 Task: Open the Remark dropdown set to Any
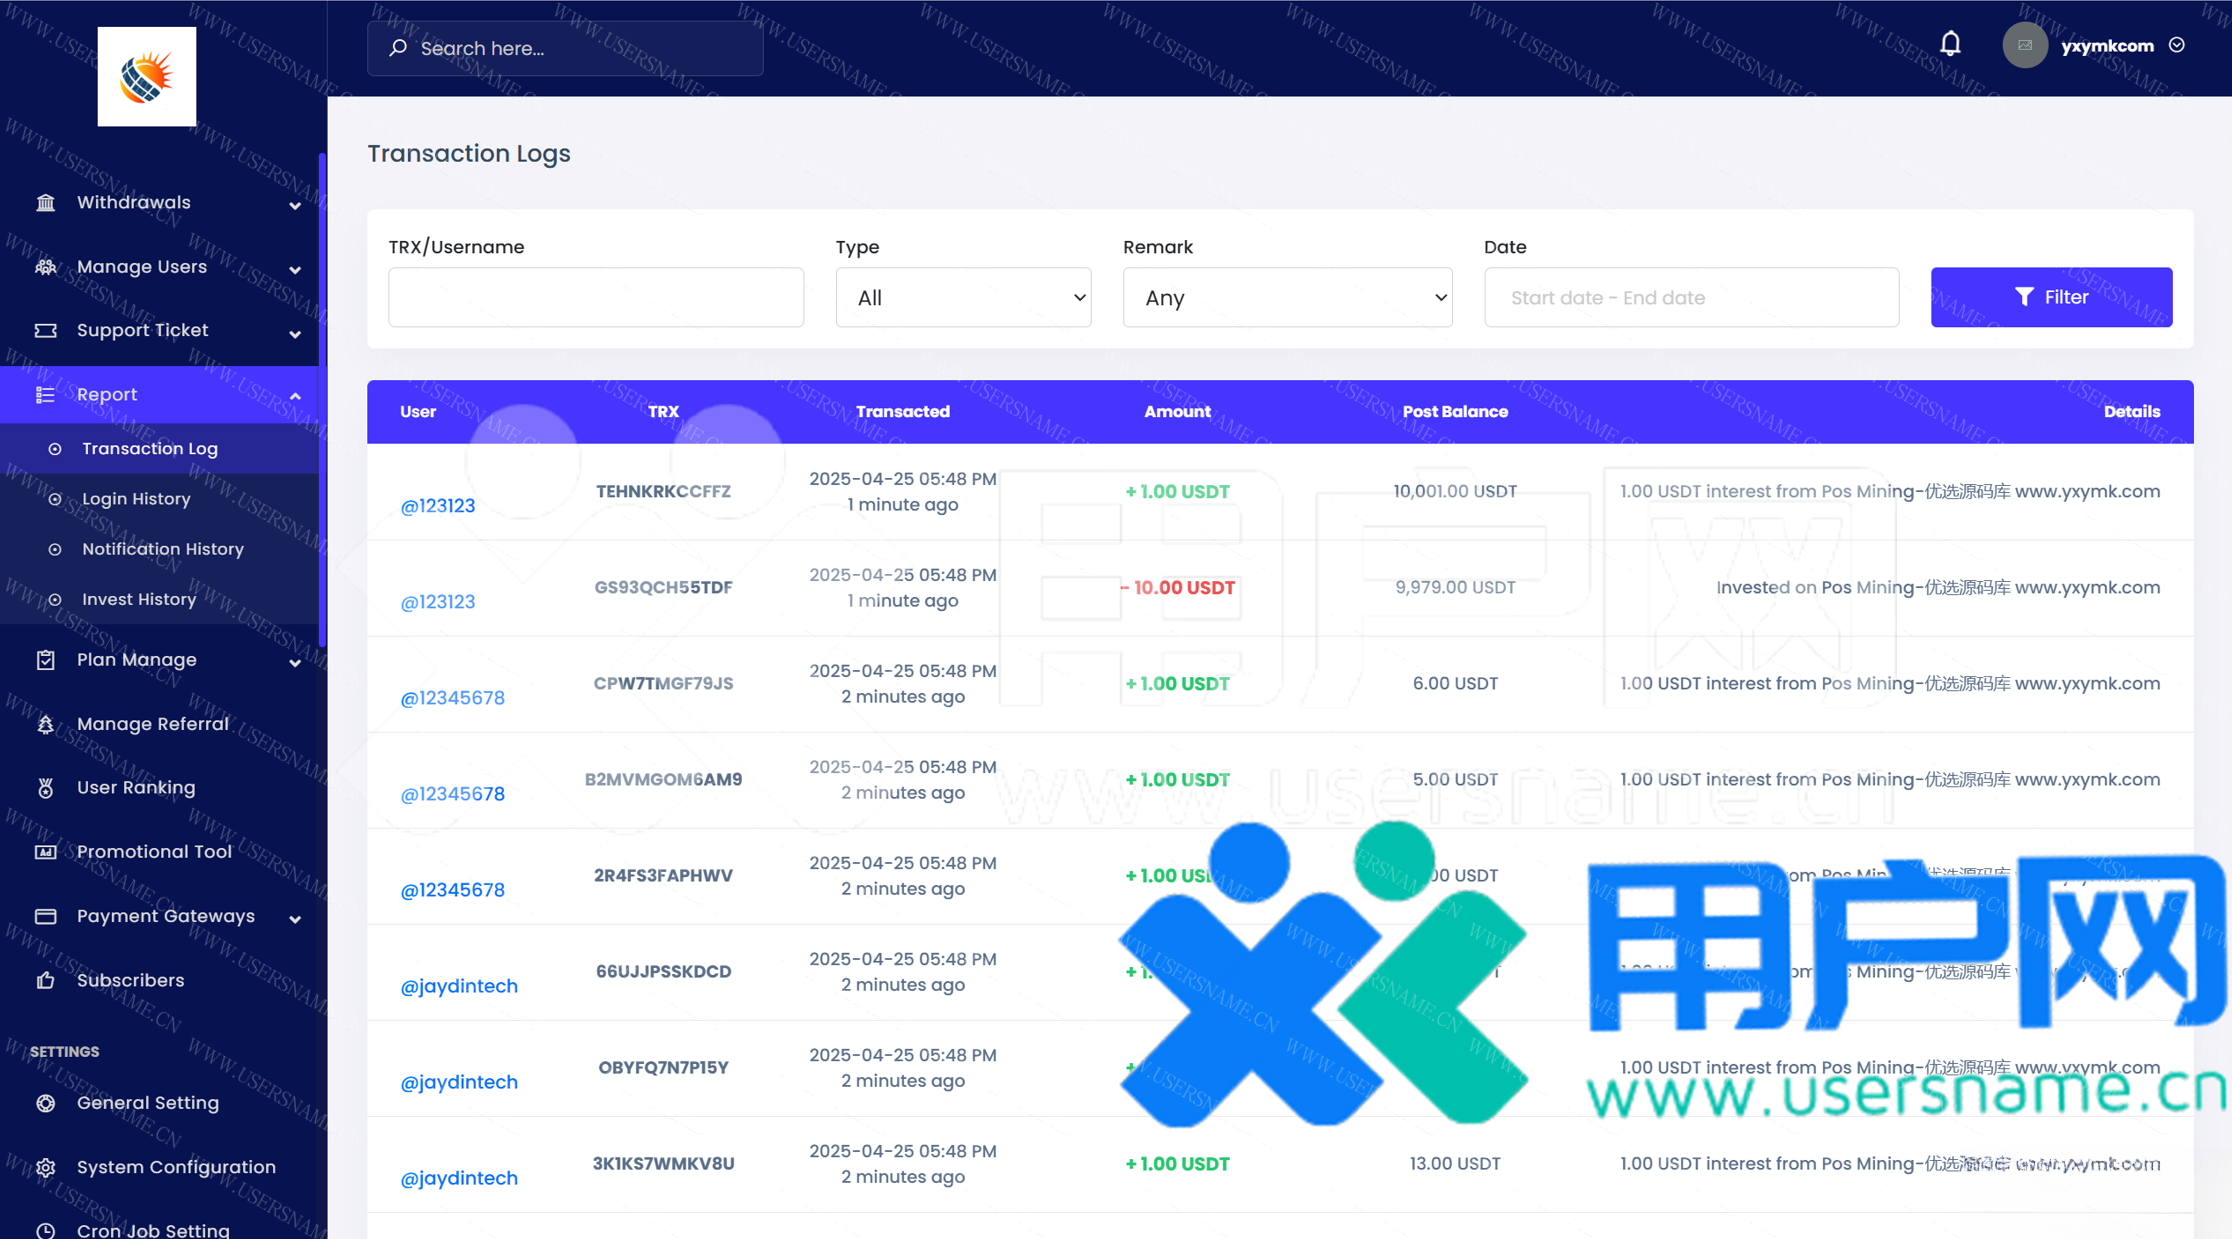click(1286, 297)
